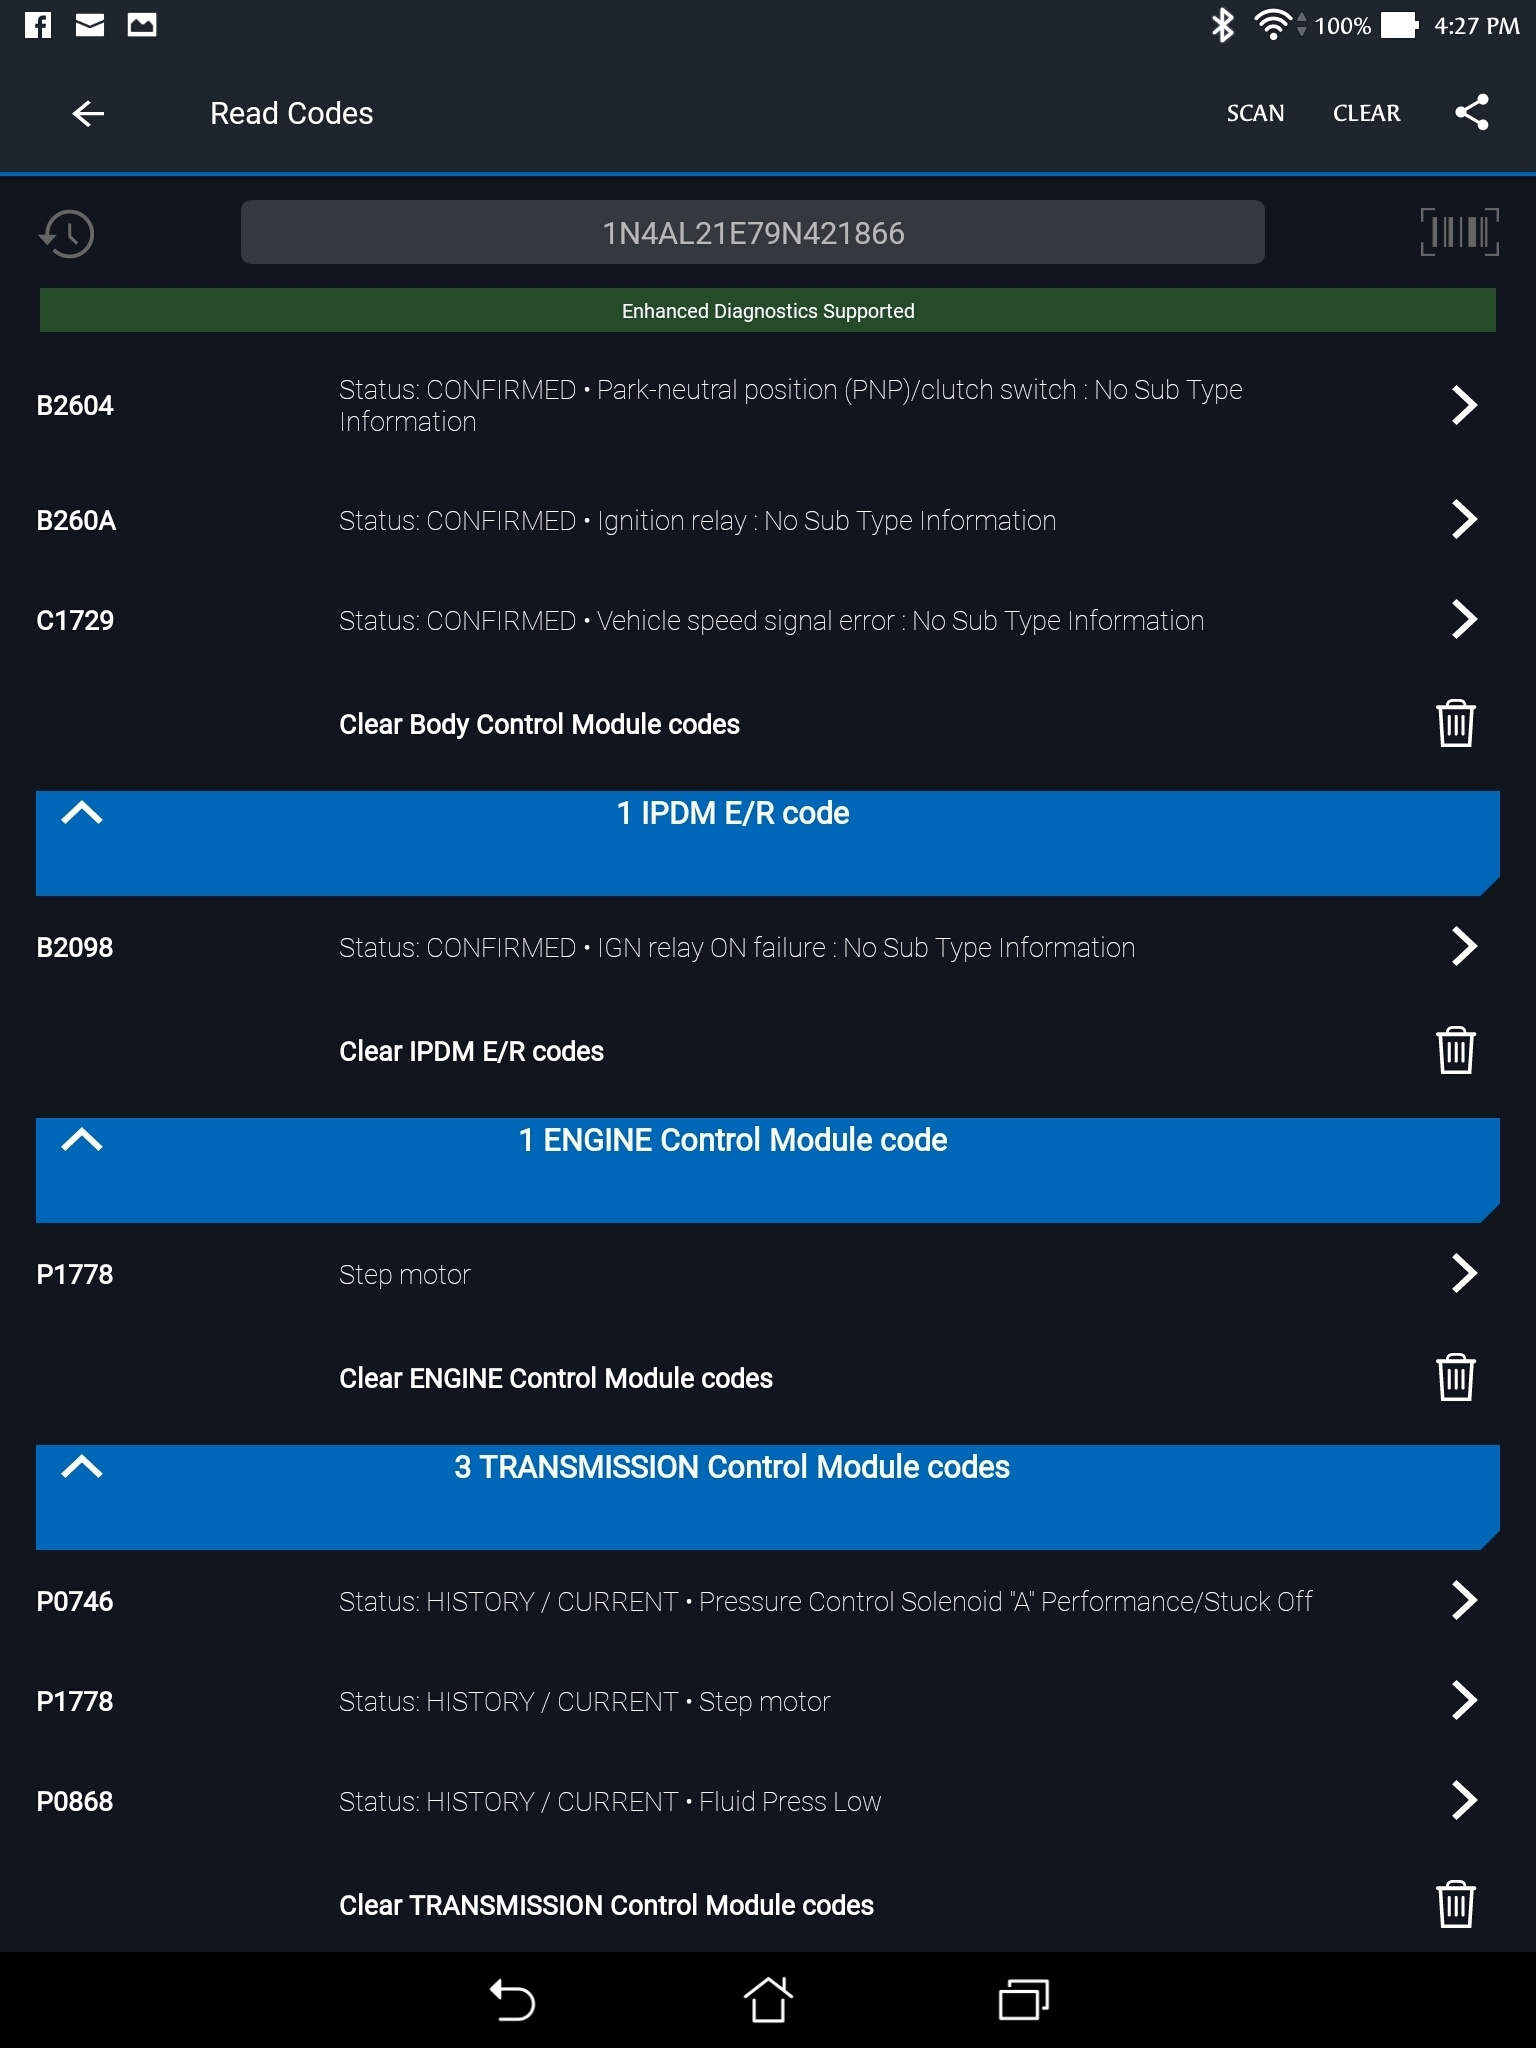
Task: Tap the back arrow in header
Action: pos(88,113)
